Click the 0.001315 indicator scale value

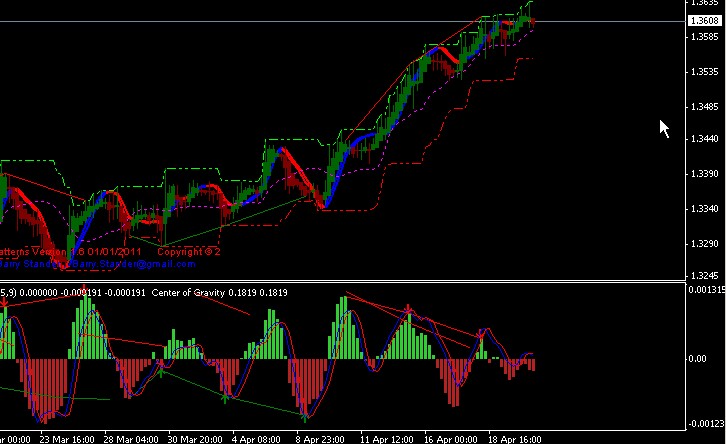pos(707,290)
